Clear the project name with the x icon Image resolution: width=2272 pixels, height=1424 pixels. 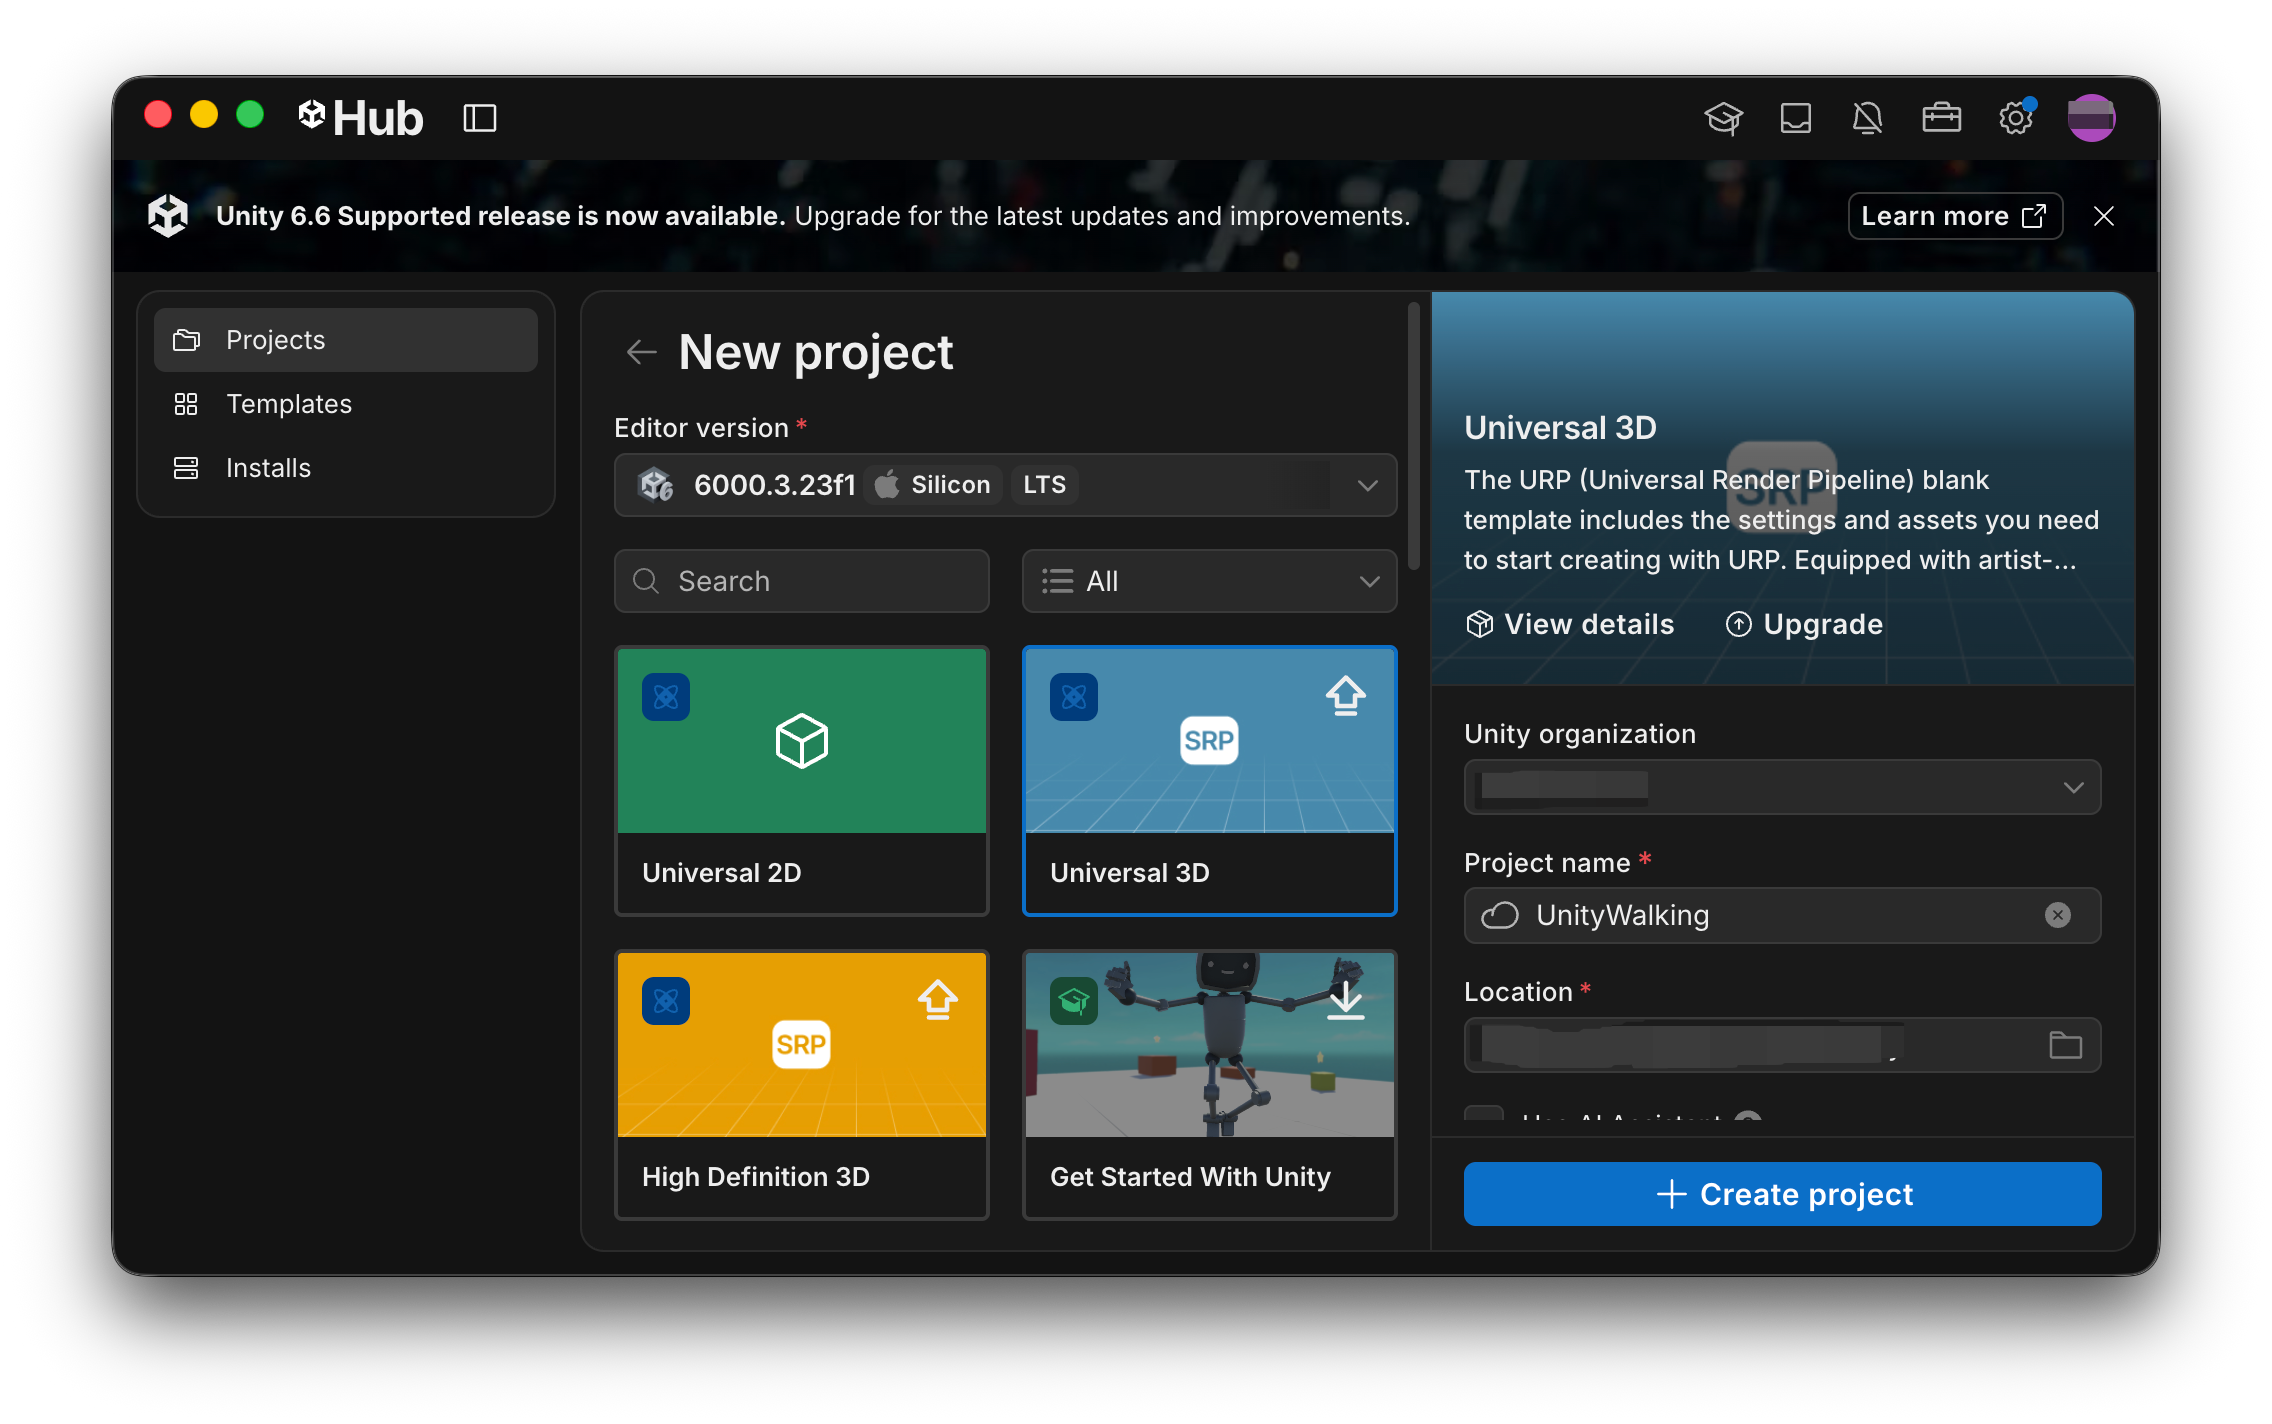tap(2057, 915)
